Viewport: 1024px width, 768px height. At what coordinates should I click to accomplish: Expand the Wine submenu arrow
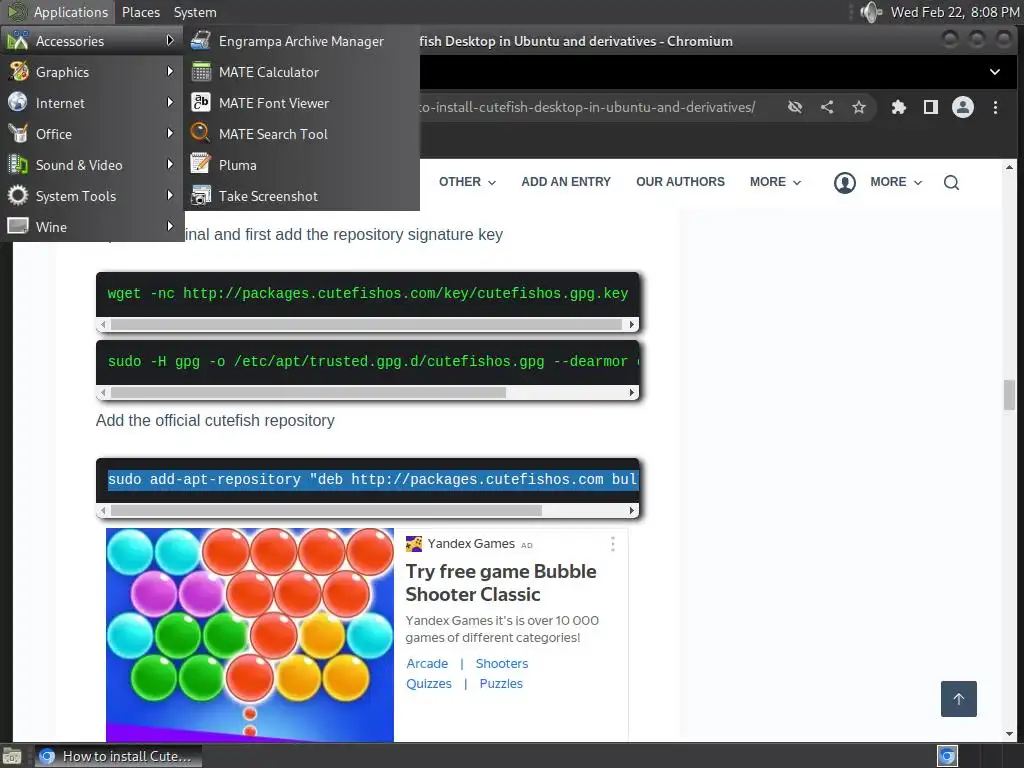[x=170, y=226]
